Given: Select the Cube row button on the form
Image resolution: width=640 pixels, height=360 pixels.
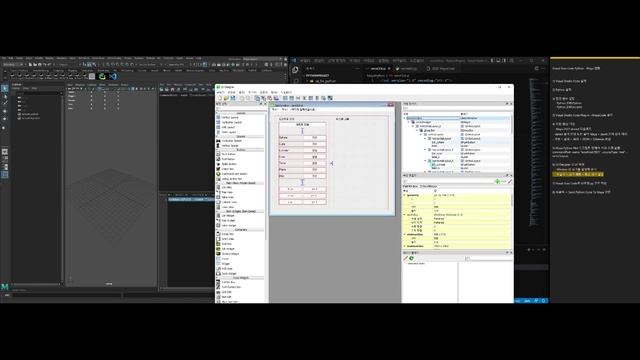Looking at the screenshot, I should click(315, 144).
